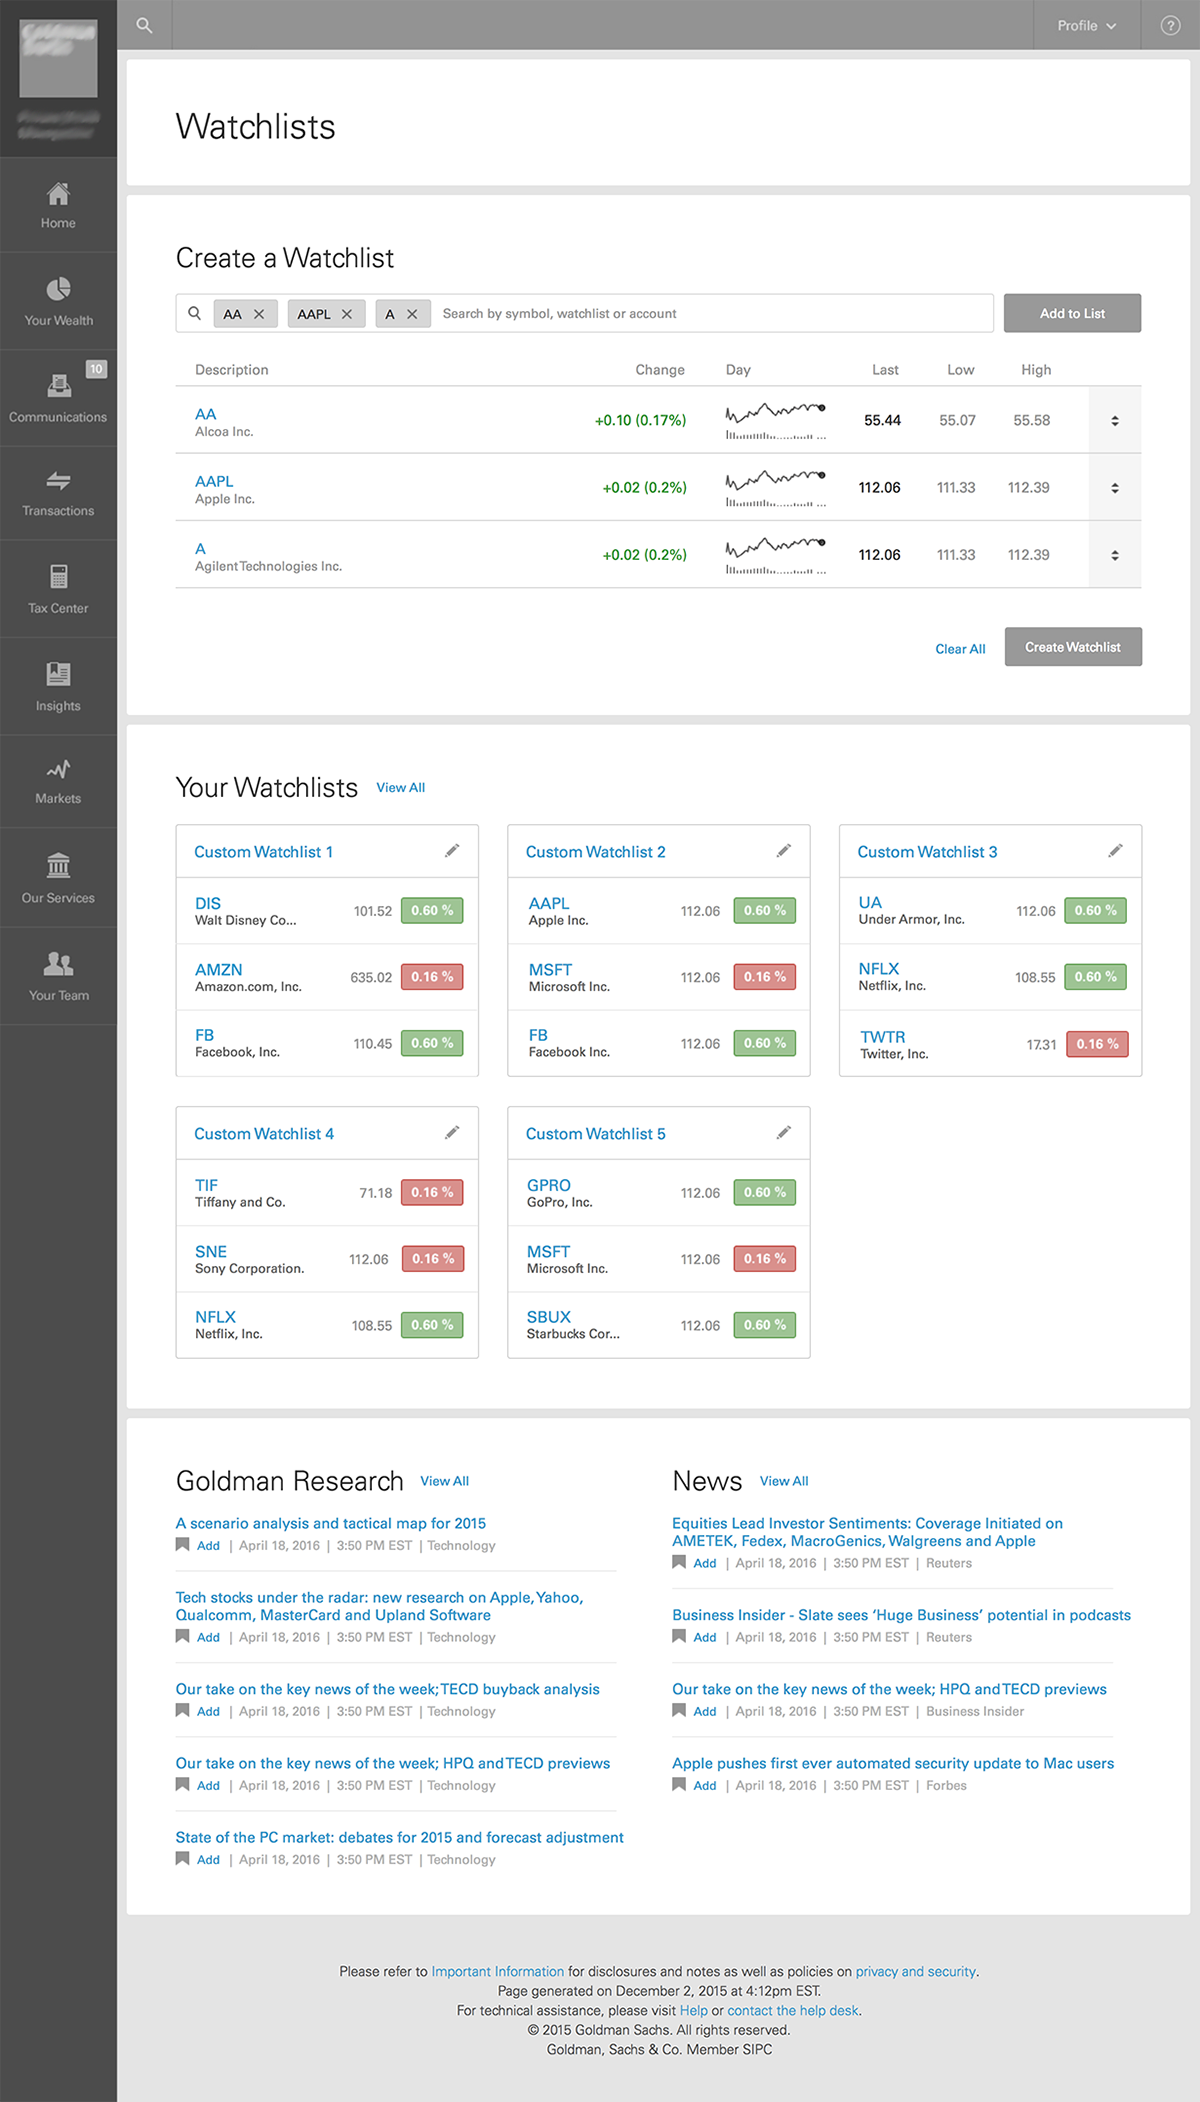
Task: Open AMZN Amazon.com symbol
Action: [x=218, y=970]
